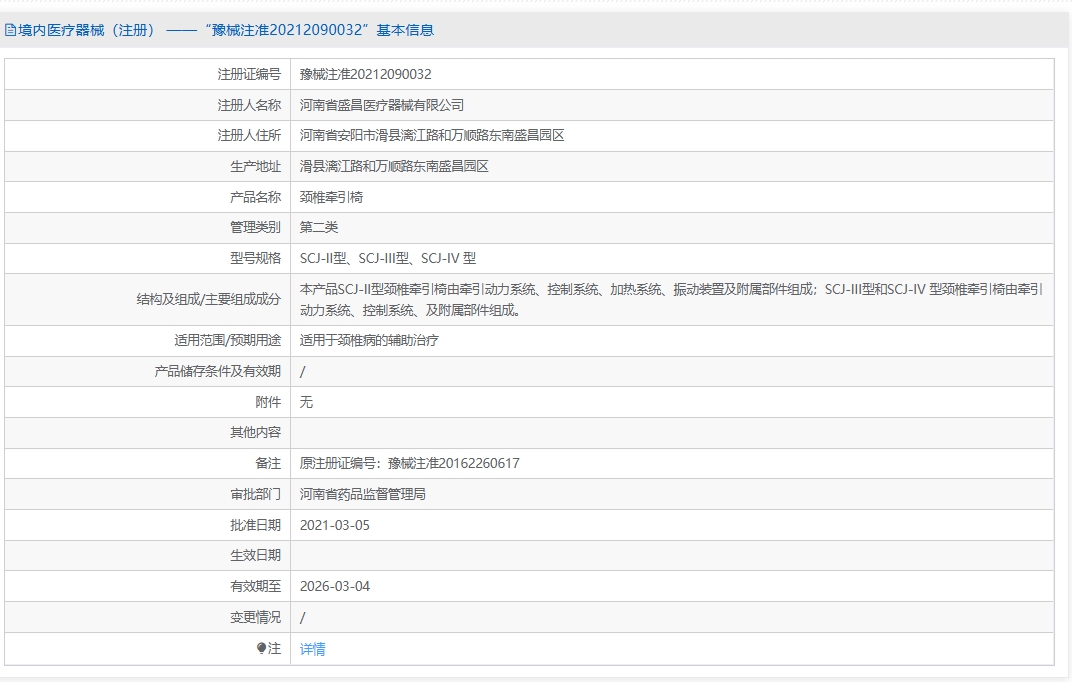Click the 注册证编号 label

click(x=250, y=74)
